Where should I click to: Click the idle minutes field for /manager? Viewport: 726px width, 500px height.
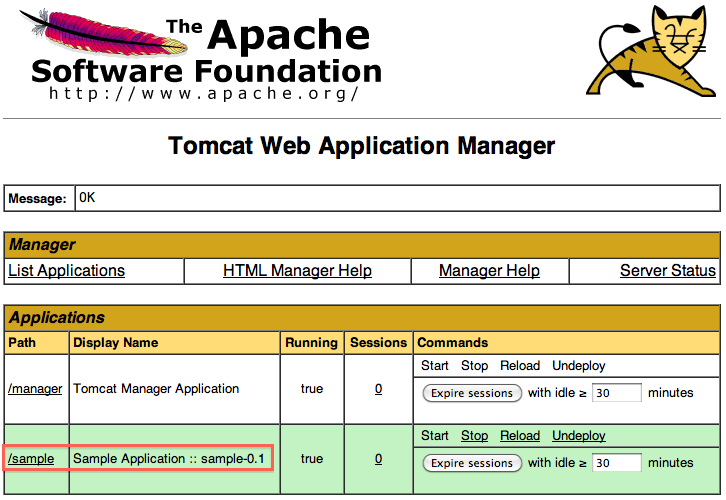click(x=616, y=394)
